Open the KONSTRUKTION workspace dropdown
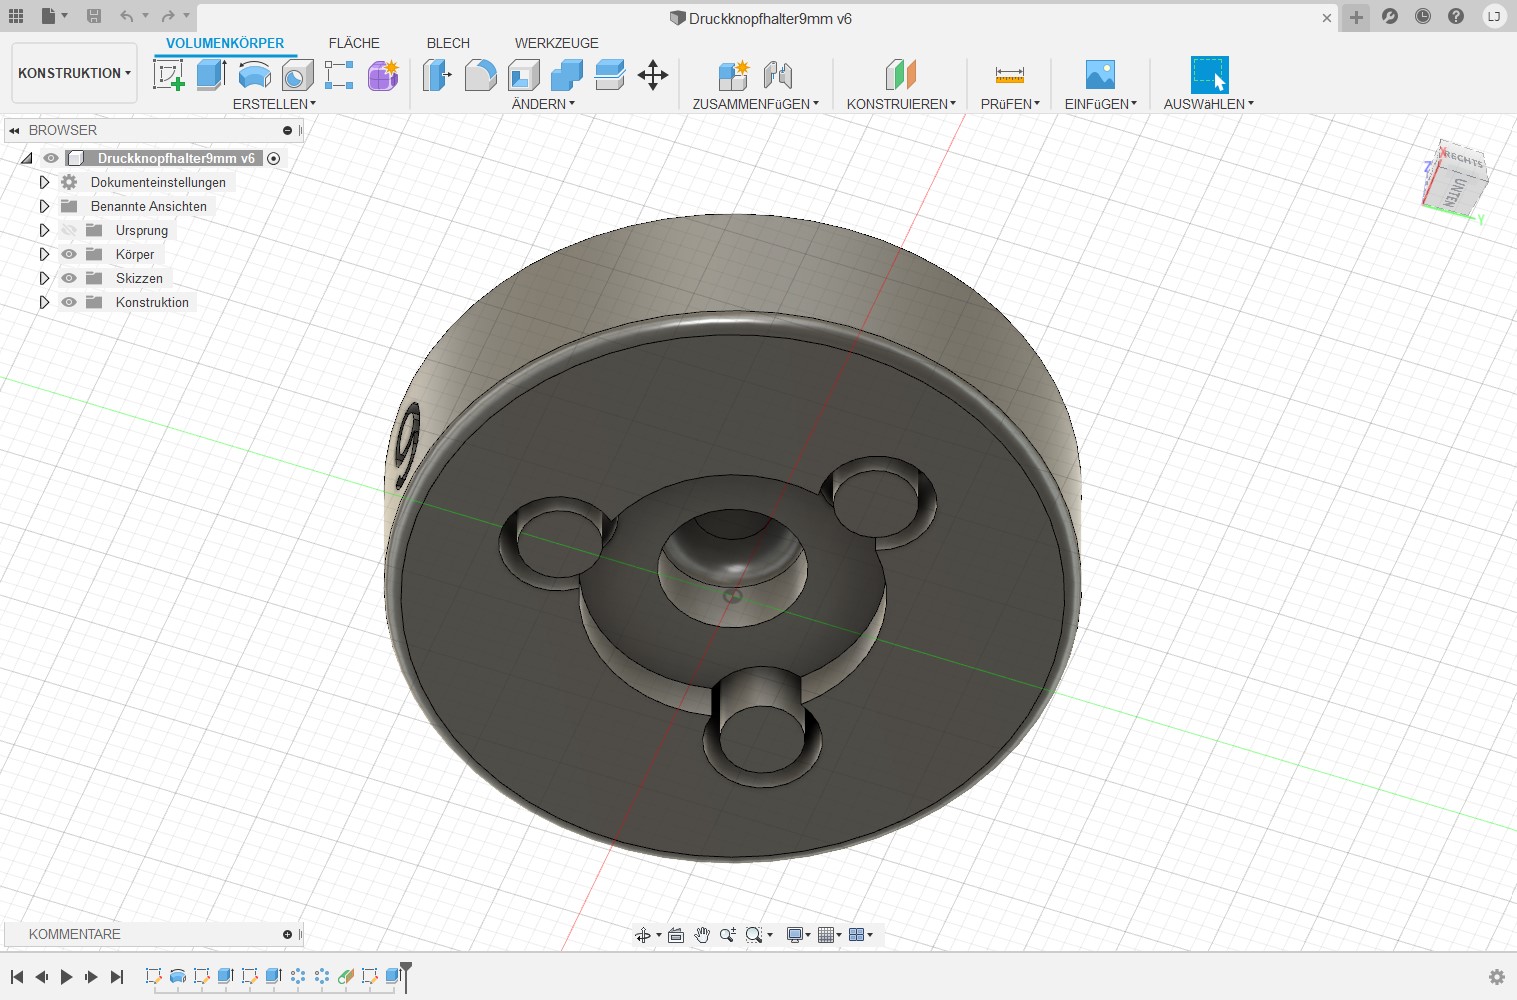Screen dimensions: 1517x1000 74,73
